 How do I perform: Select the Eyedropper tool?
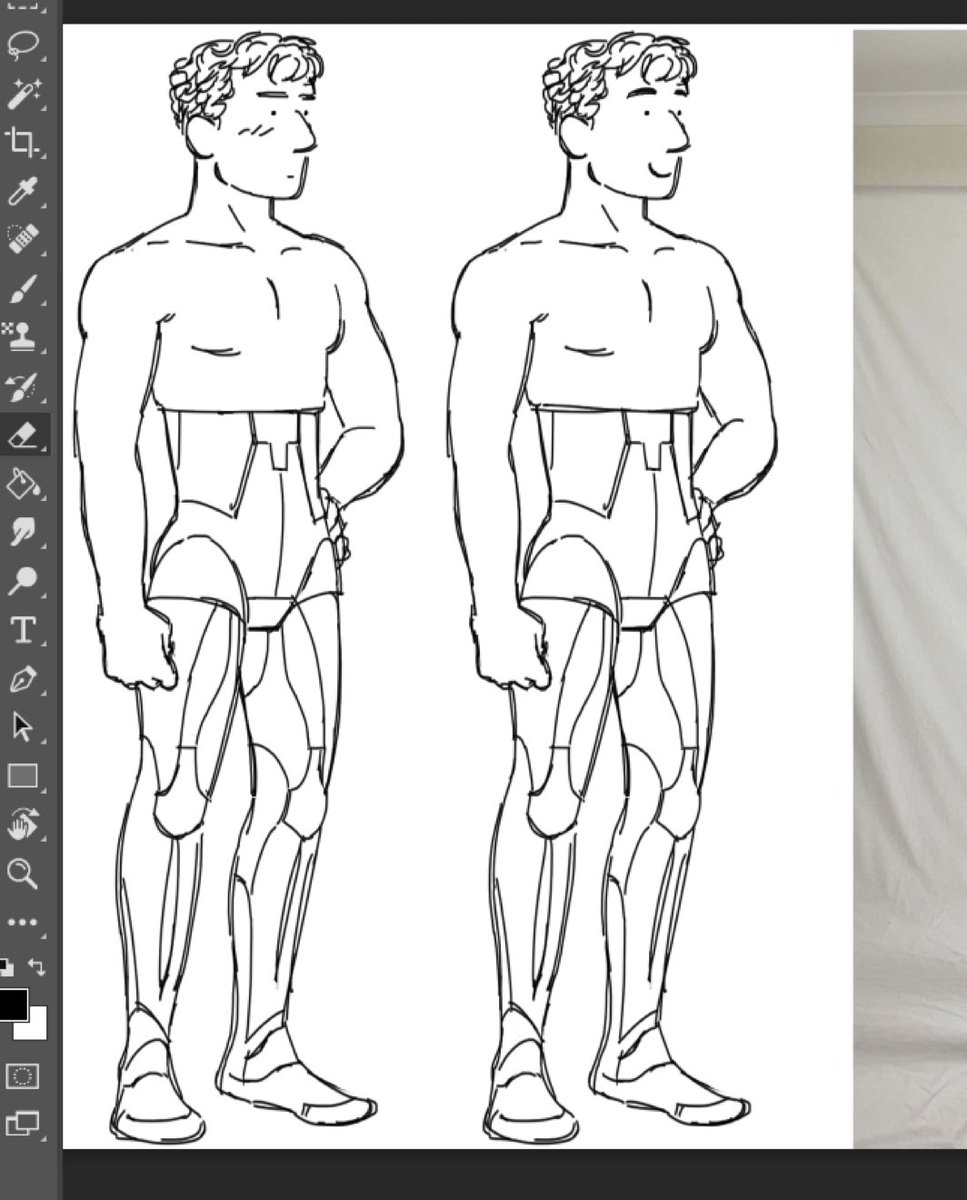click(22, 191)
